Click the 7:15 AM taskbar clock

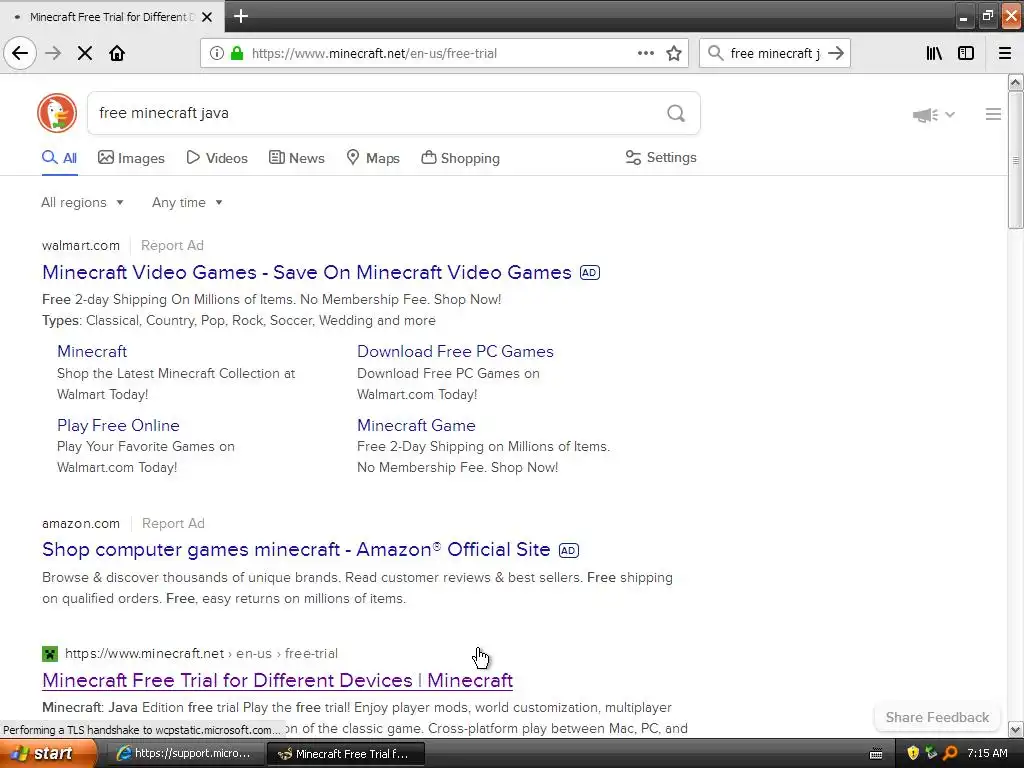pos(987,754)
